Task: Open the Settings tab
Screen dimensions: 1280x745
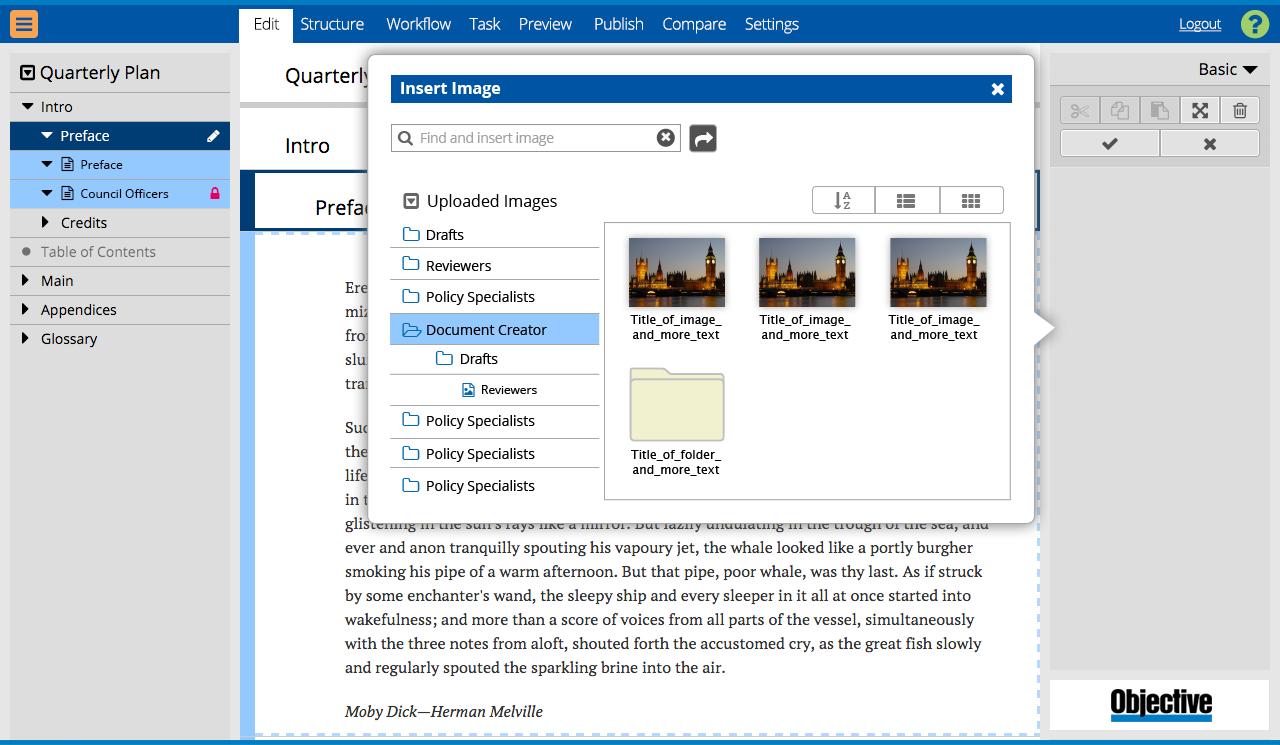Action: tap(772, 24)
